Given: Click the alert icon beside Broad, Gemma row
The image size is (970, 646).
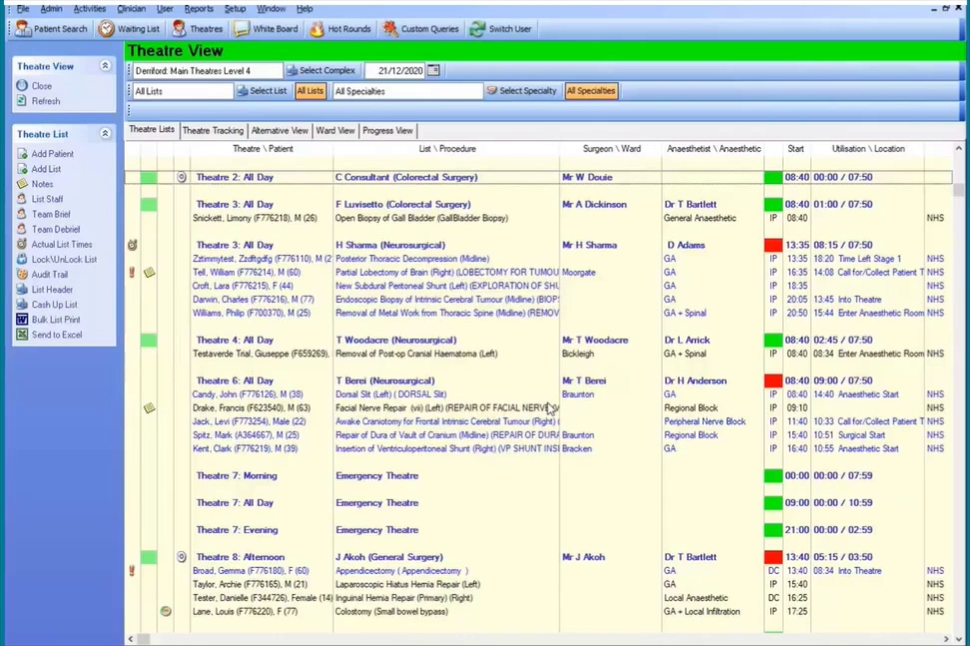Looking at the screenshot, I should pyautogui.click(x=132, y=571).
